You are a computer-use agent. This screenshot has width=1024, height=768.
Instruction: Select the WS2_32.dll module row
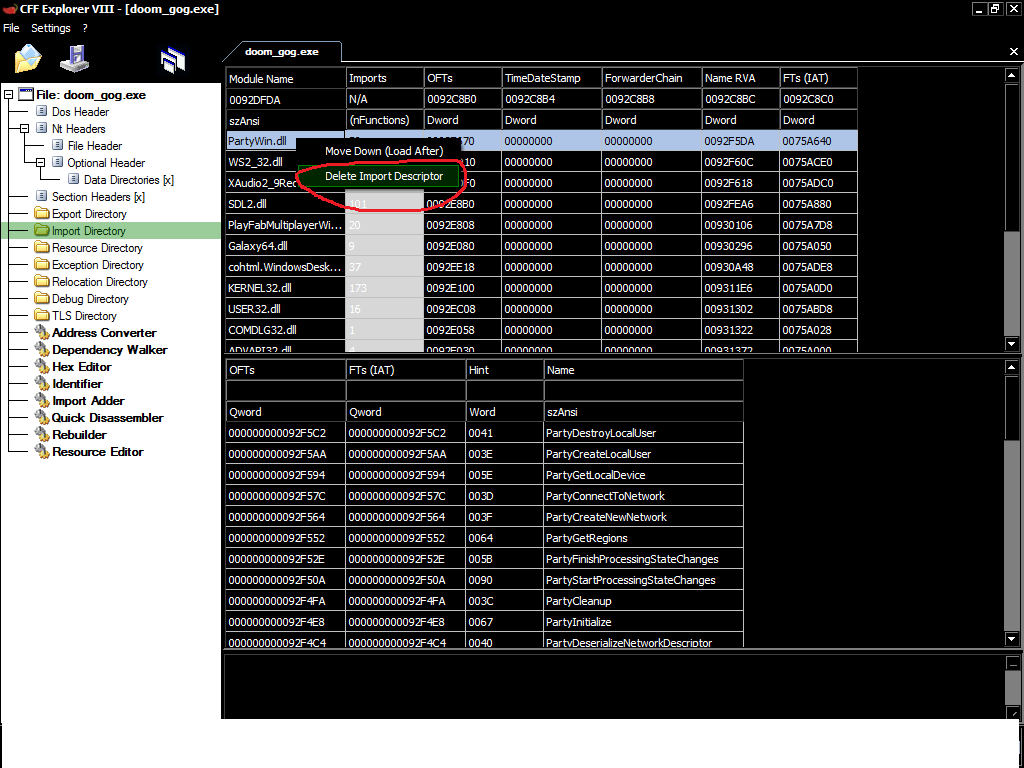[541, 162]
